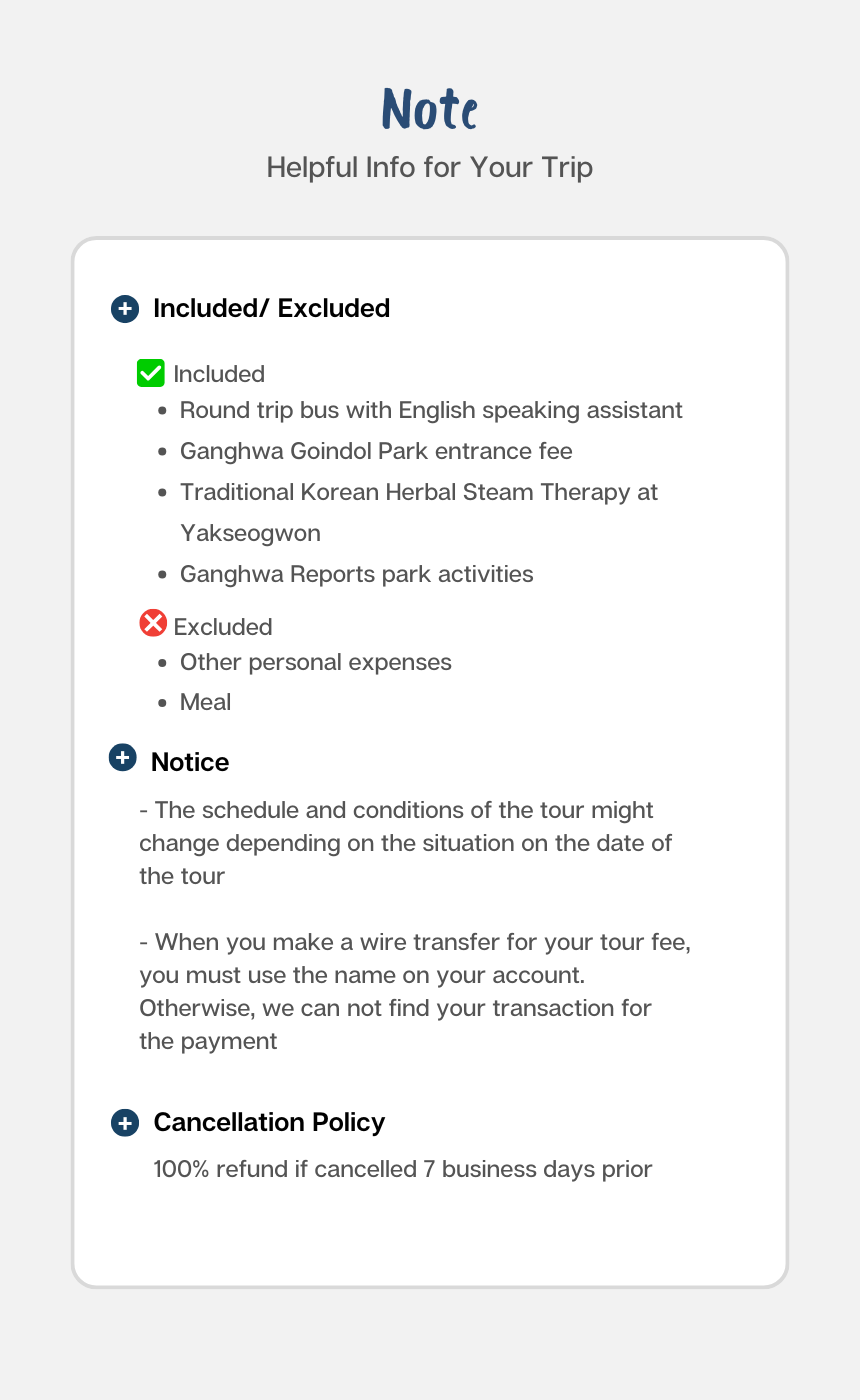Click the Excluded label text
The height and width of the screenshot is (1400, 860).
[x=223, y=627]
